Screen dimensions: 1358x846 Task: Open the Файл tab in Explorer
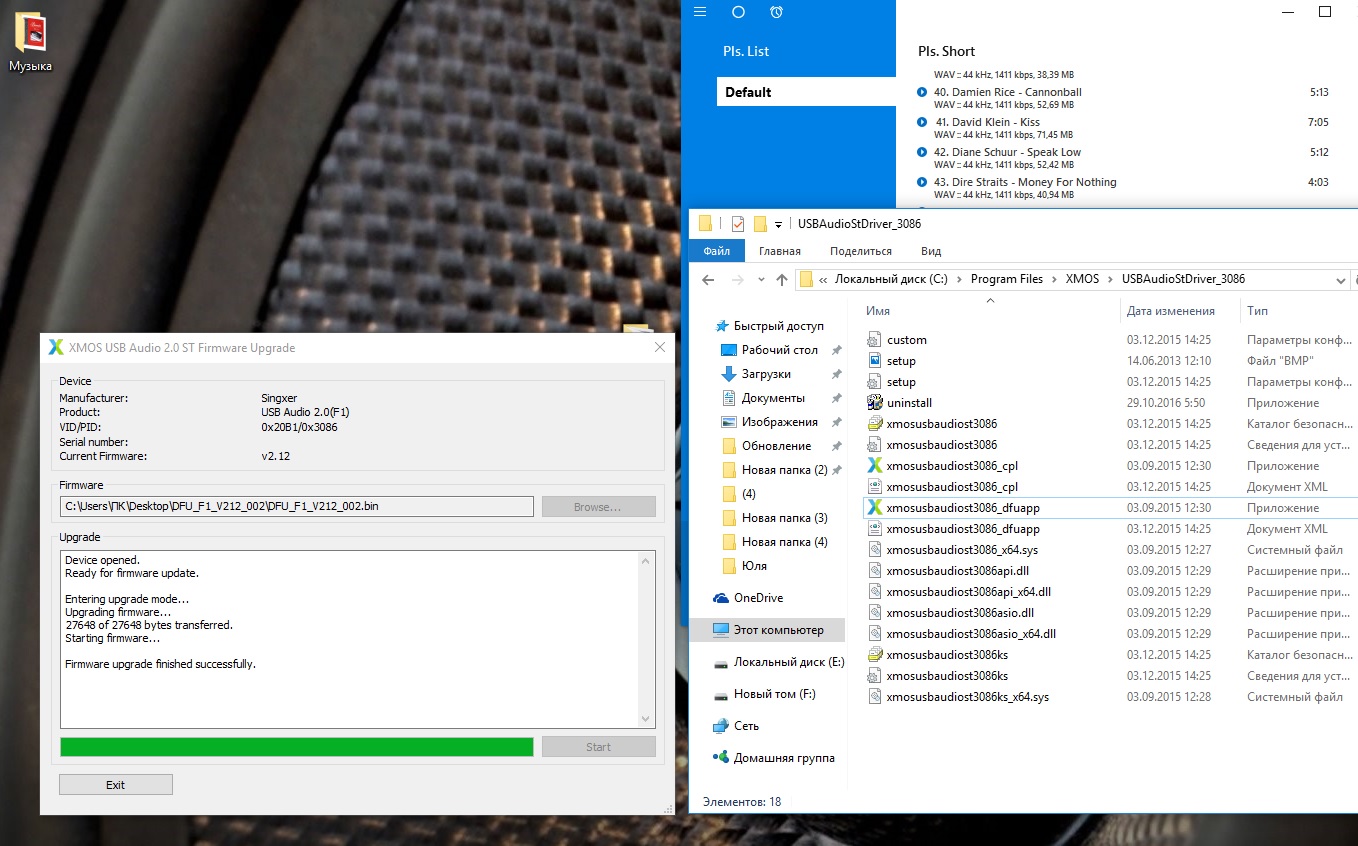(716, 251)
